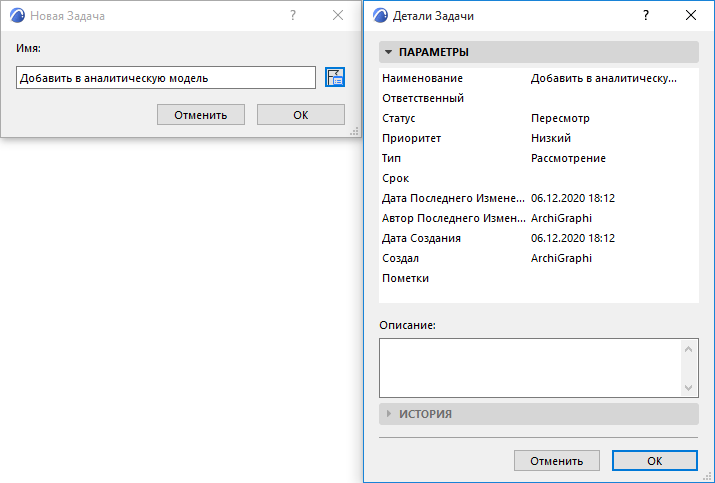Confirm with OK in Детали Задачи dialog
The height and width of the screenshot is (483, 715).
click(x=654, y=461)
